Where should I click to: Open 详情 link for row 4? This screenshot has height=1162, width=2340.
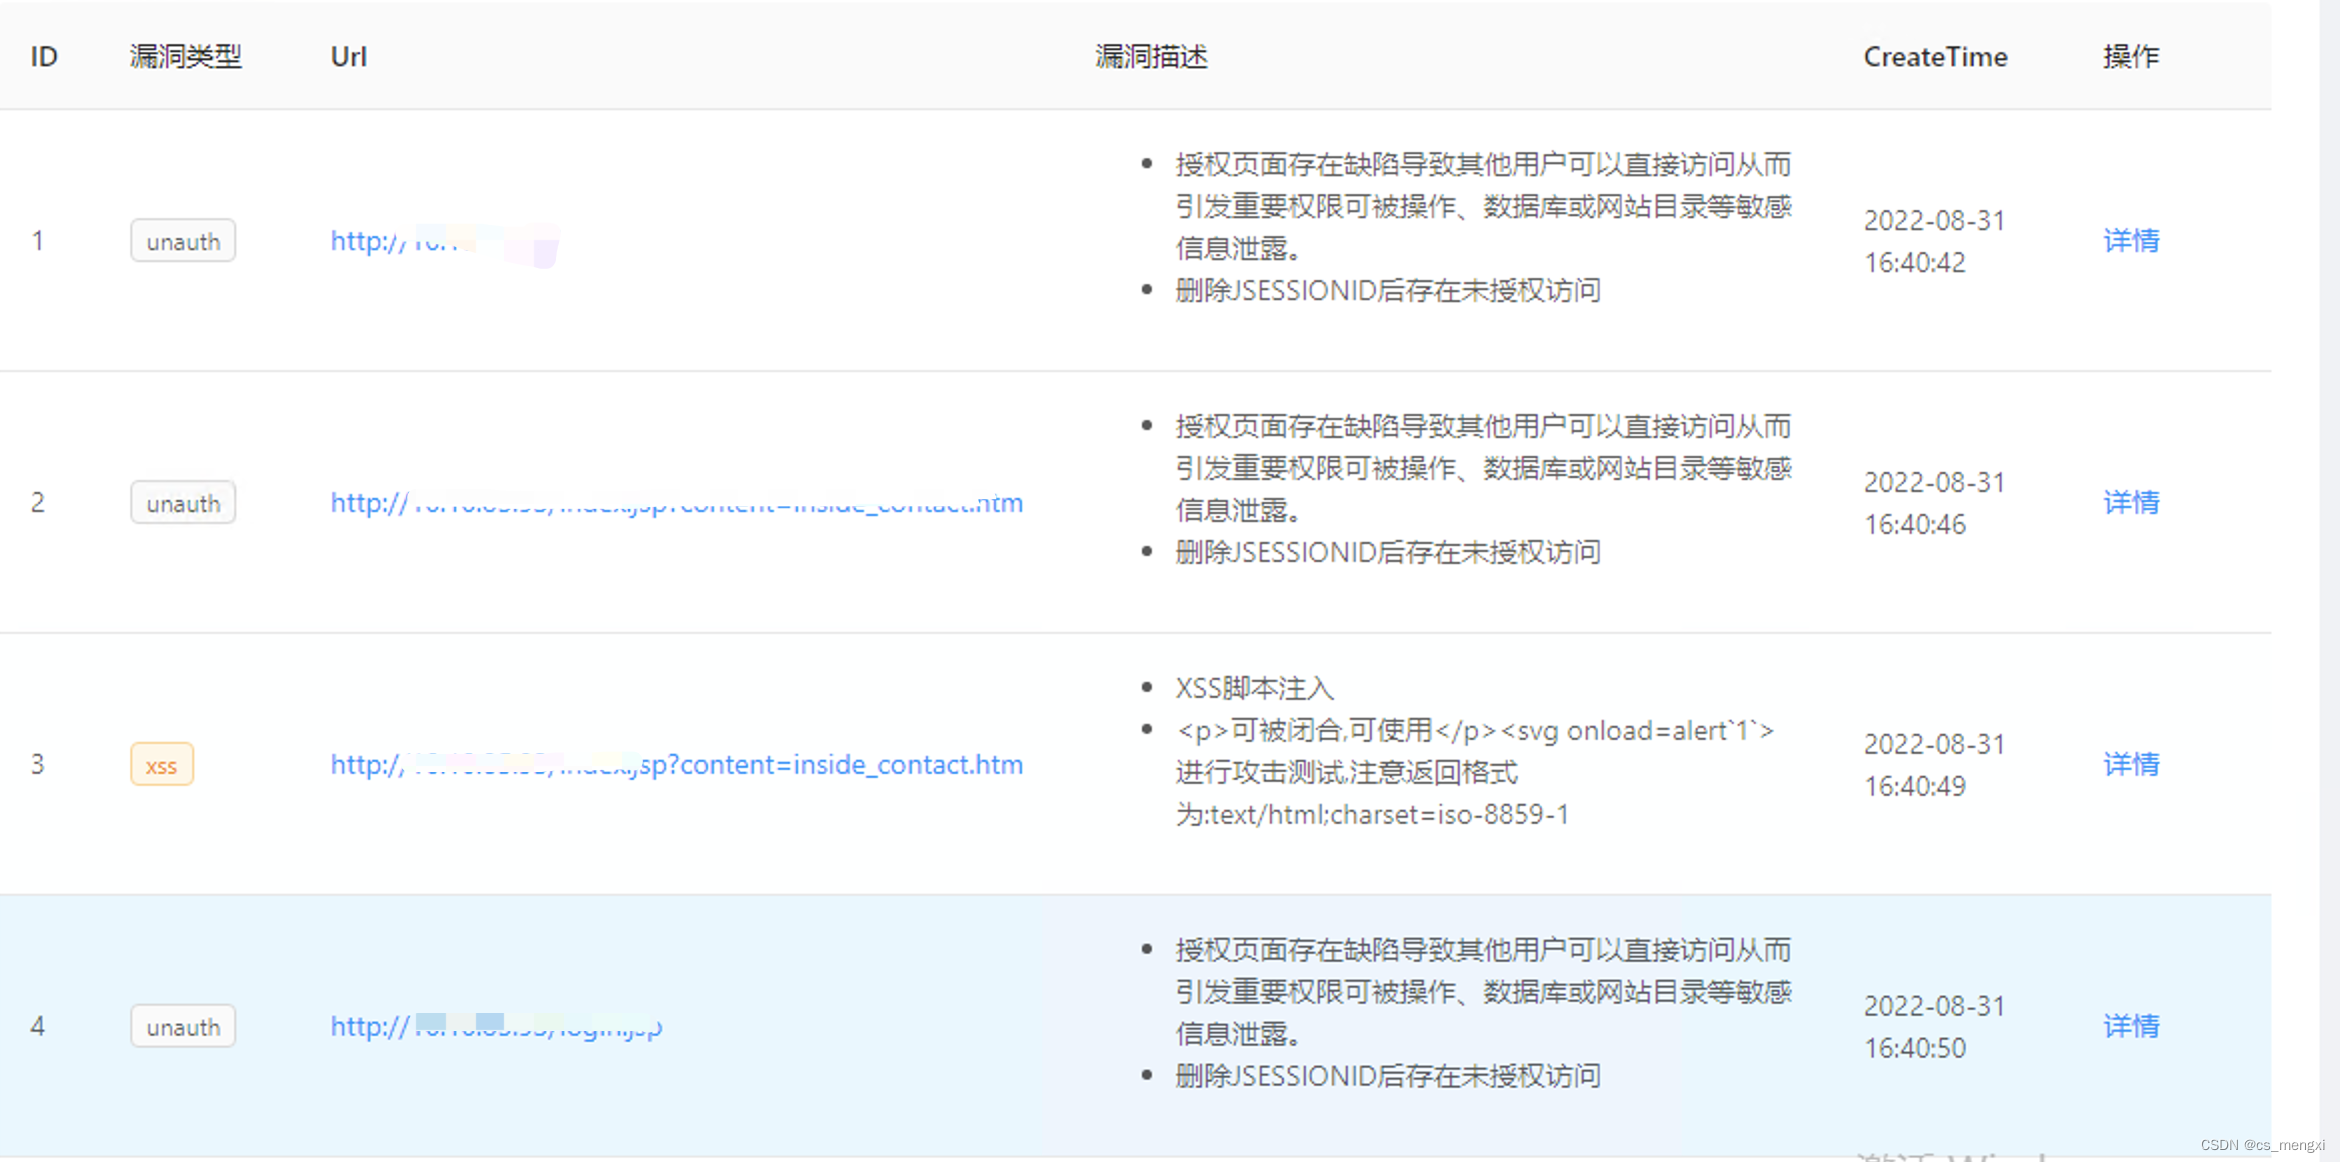tap(2131, 1027)
